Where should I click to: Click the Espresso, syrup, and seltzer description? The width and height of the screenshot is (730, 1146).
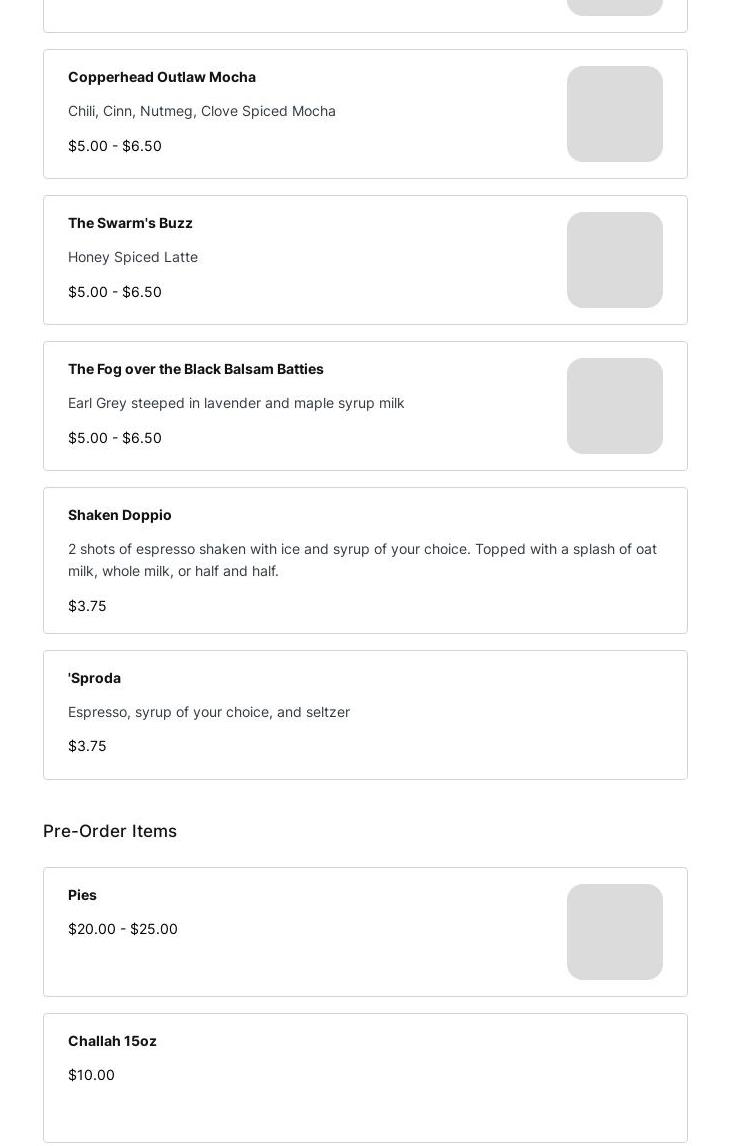(x=209, y=712)
